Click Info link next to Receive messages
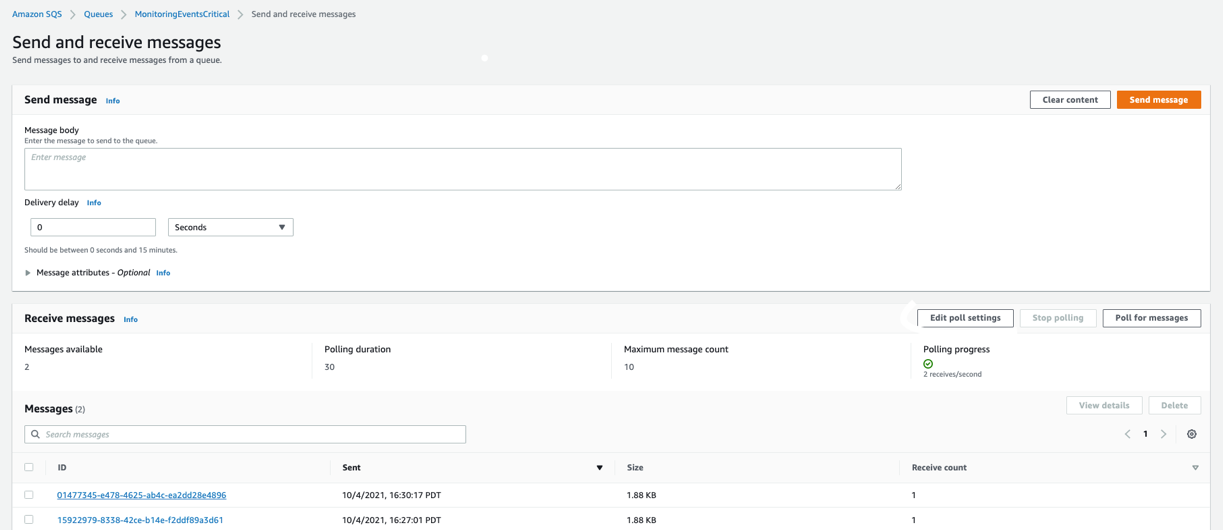Viewport: 1223px width, 530px height. 131,319
